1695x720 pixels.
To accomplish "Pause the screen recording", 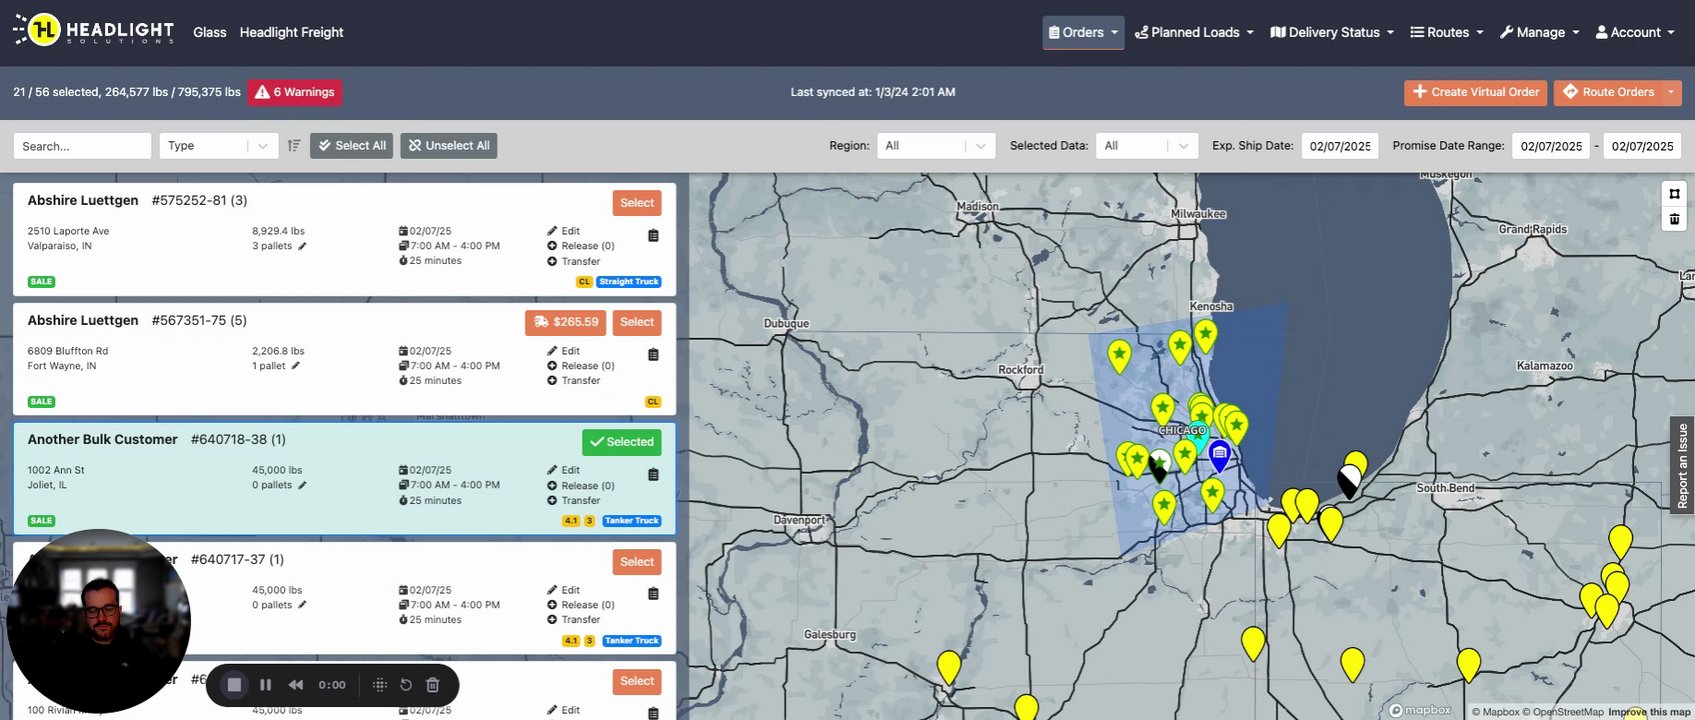I will (x=265, y=685).
